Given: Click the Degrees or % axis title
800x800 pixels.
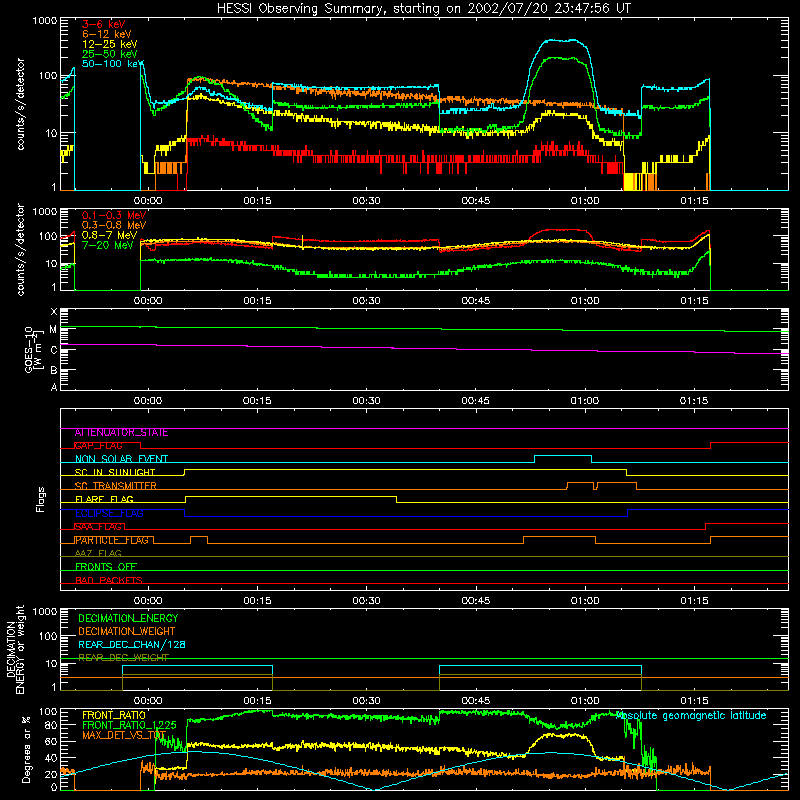Looking at the screenshot, I should (27, 749).
